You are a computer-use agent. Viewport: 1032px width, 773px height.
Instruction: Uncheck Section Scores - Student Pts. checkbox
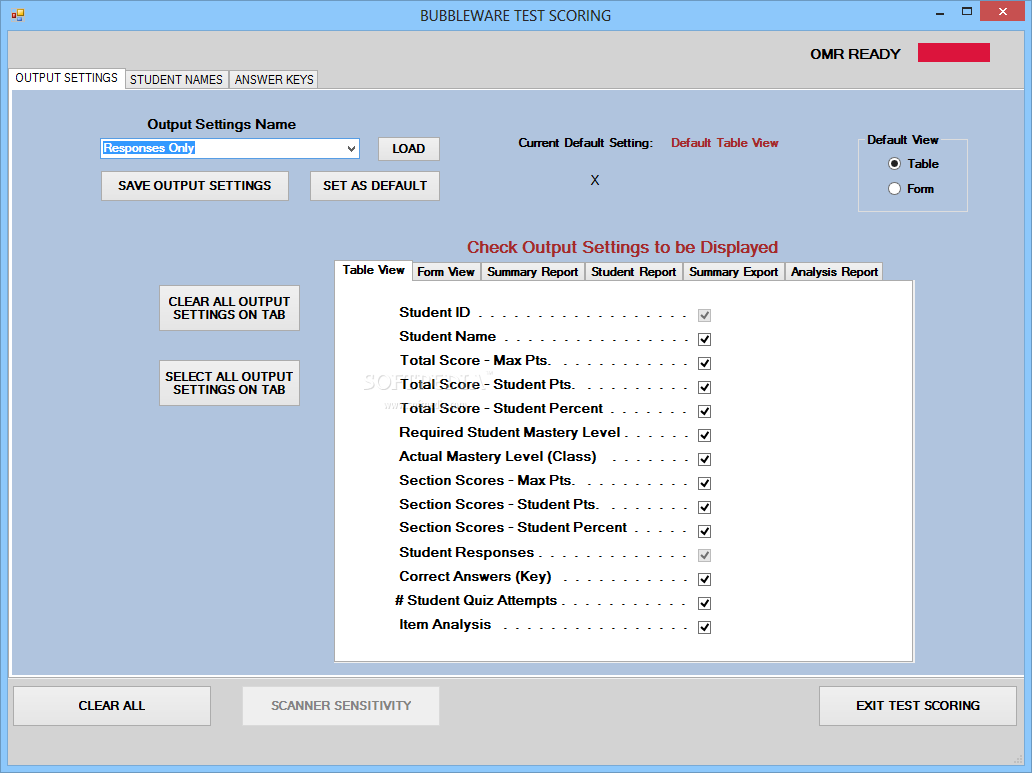(x=704, y=508)
